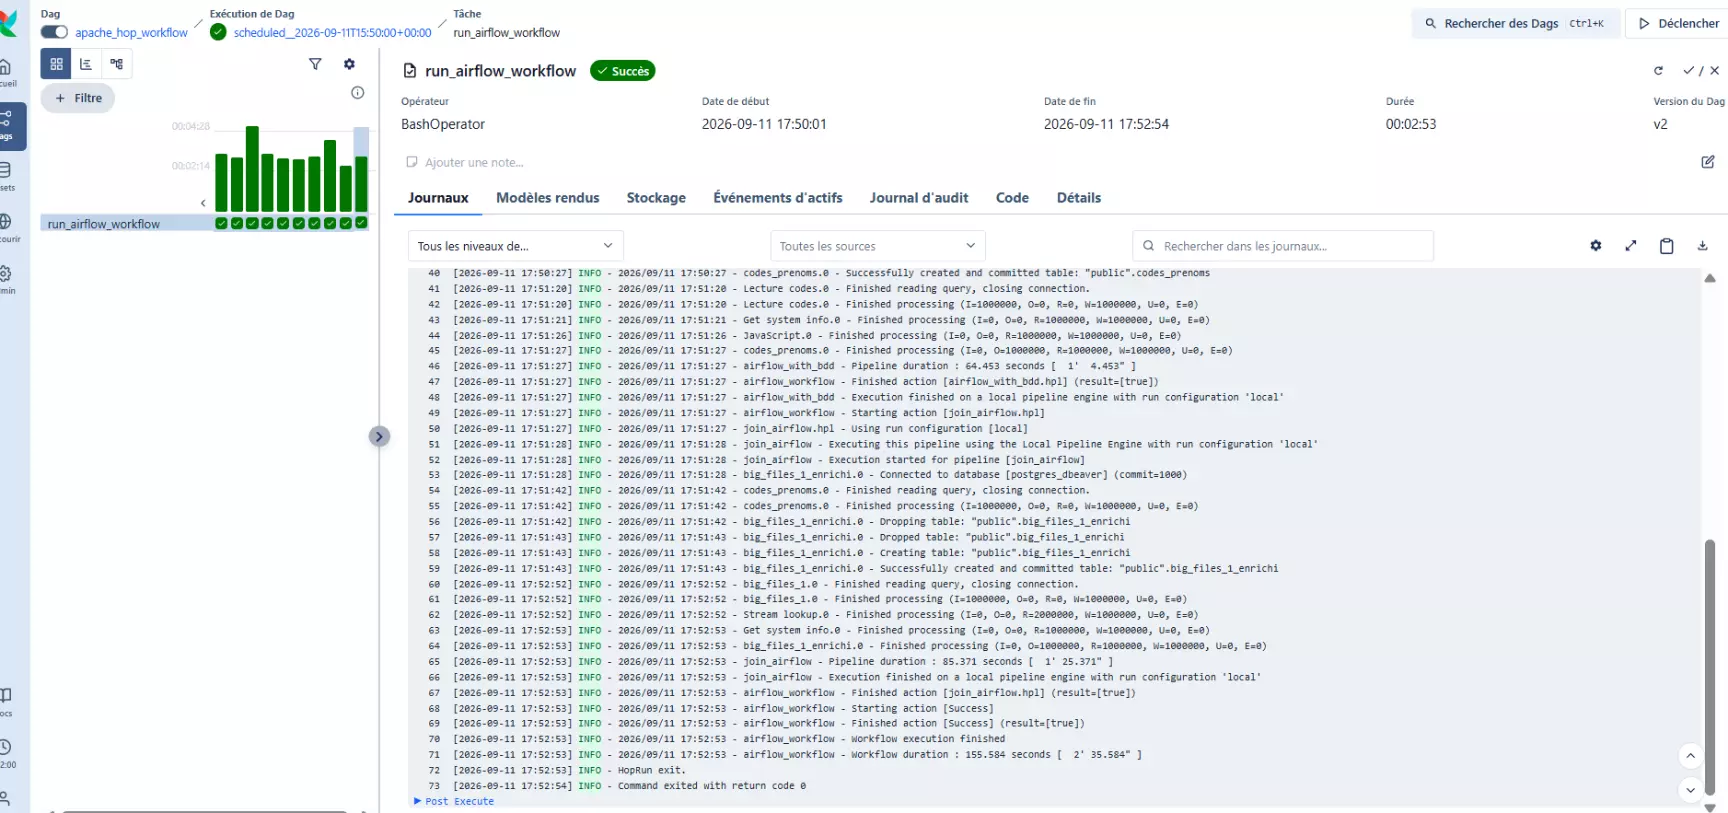The height and width of the screenshot is (813, 1728).
Task: Click the info circle icon above the bars
Action: coord(358,93)
